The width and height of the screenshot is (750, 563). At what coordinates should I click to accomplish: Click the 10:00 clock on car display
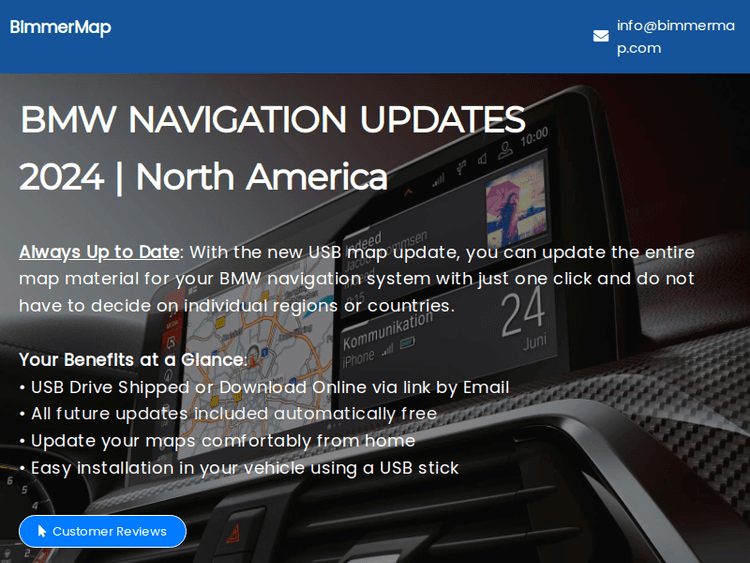(534, 134)
